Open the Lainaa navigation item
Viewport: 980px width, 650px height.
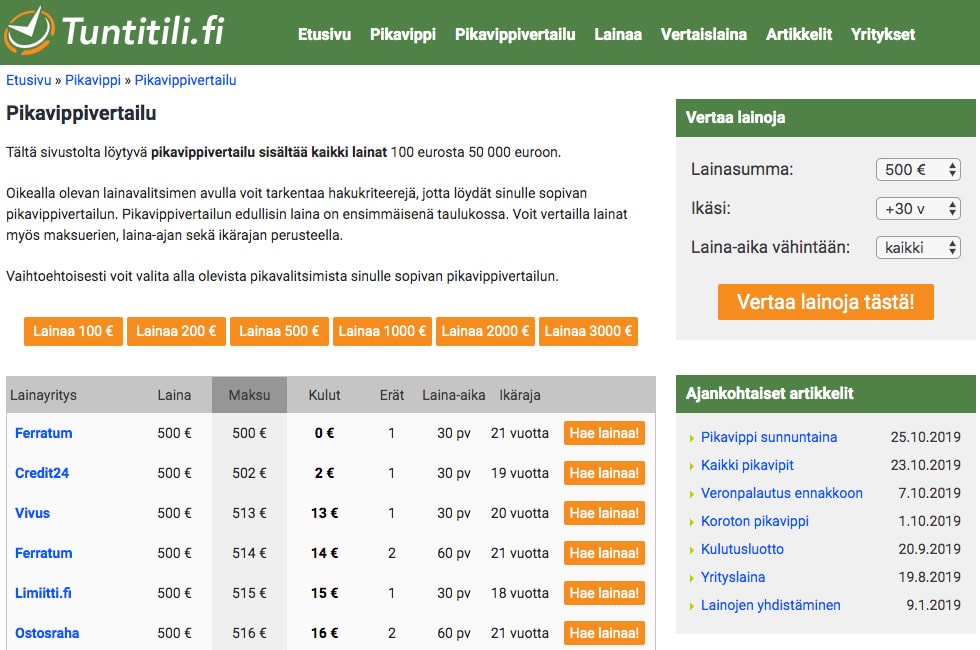[x=618, y=34]
